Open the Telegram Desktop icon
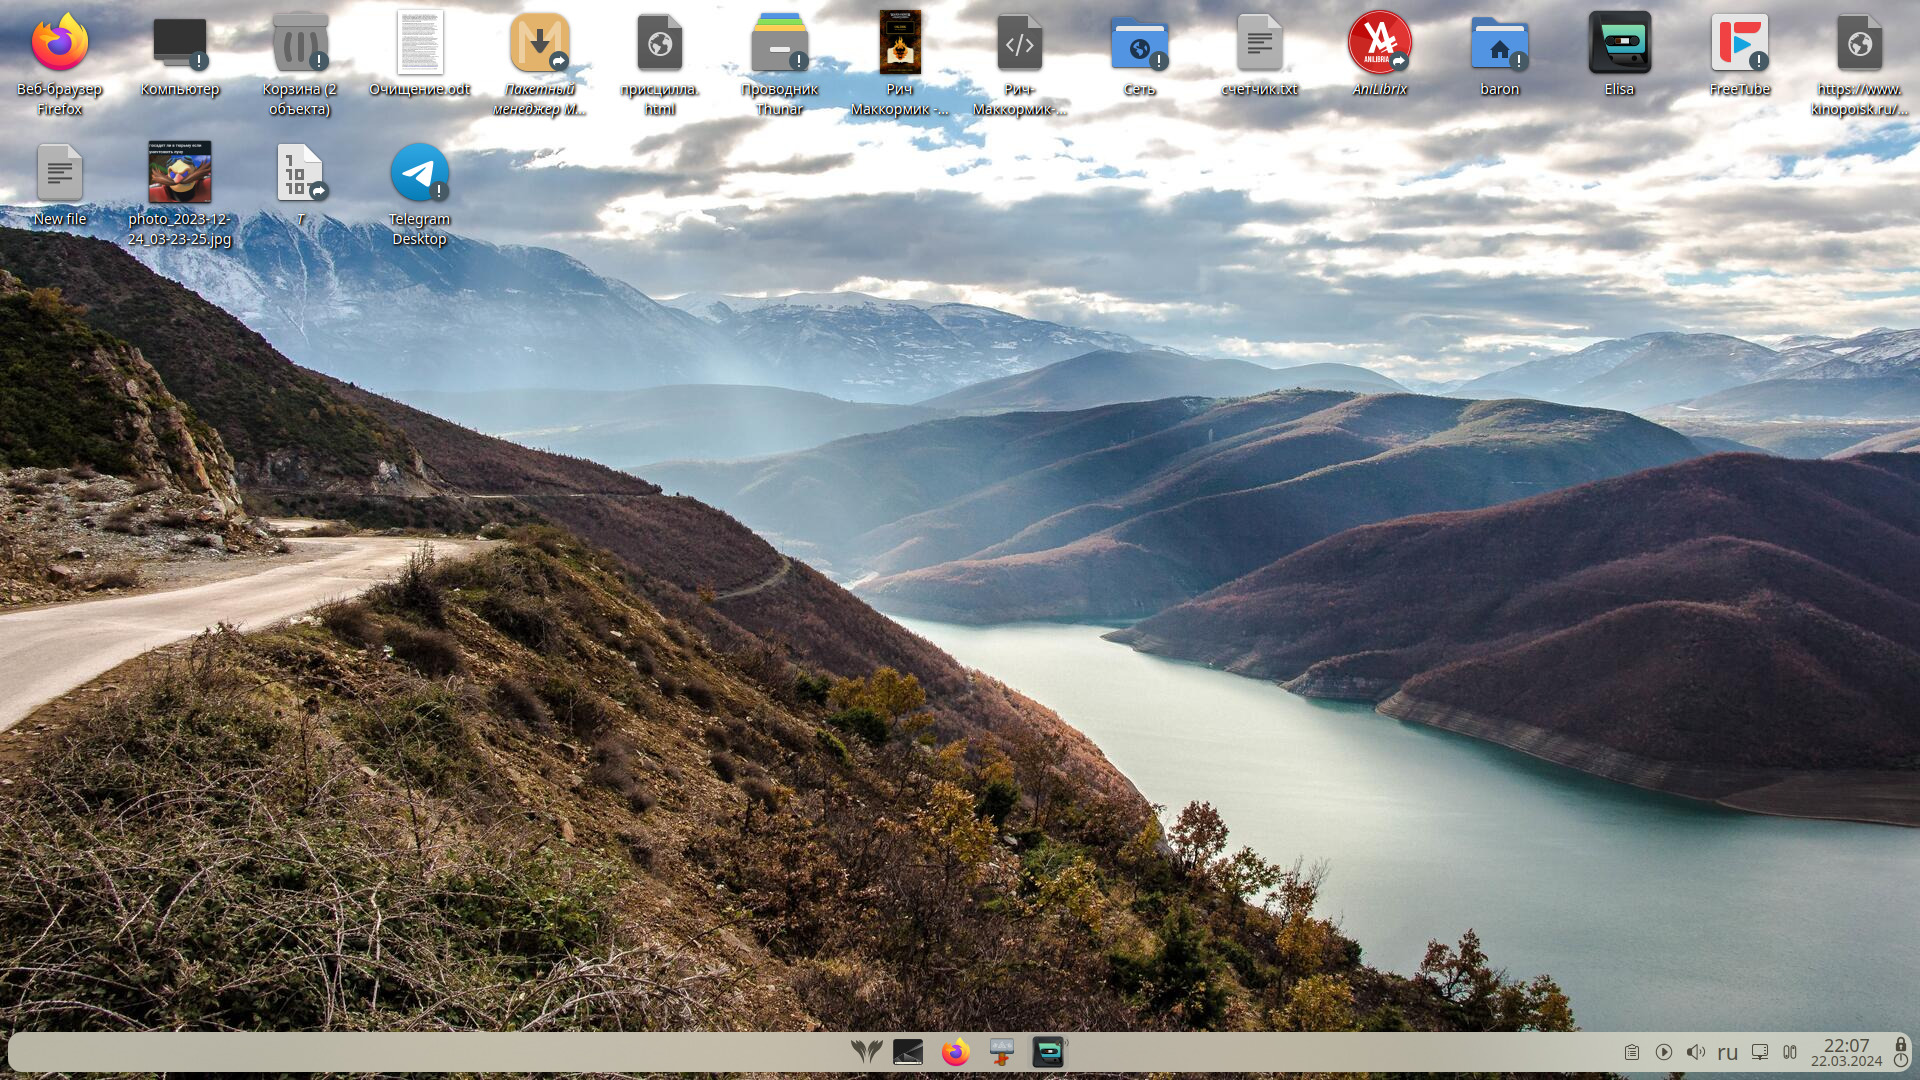The height and width of the screenshot is (1080, 1920). click(419, 174)
